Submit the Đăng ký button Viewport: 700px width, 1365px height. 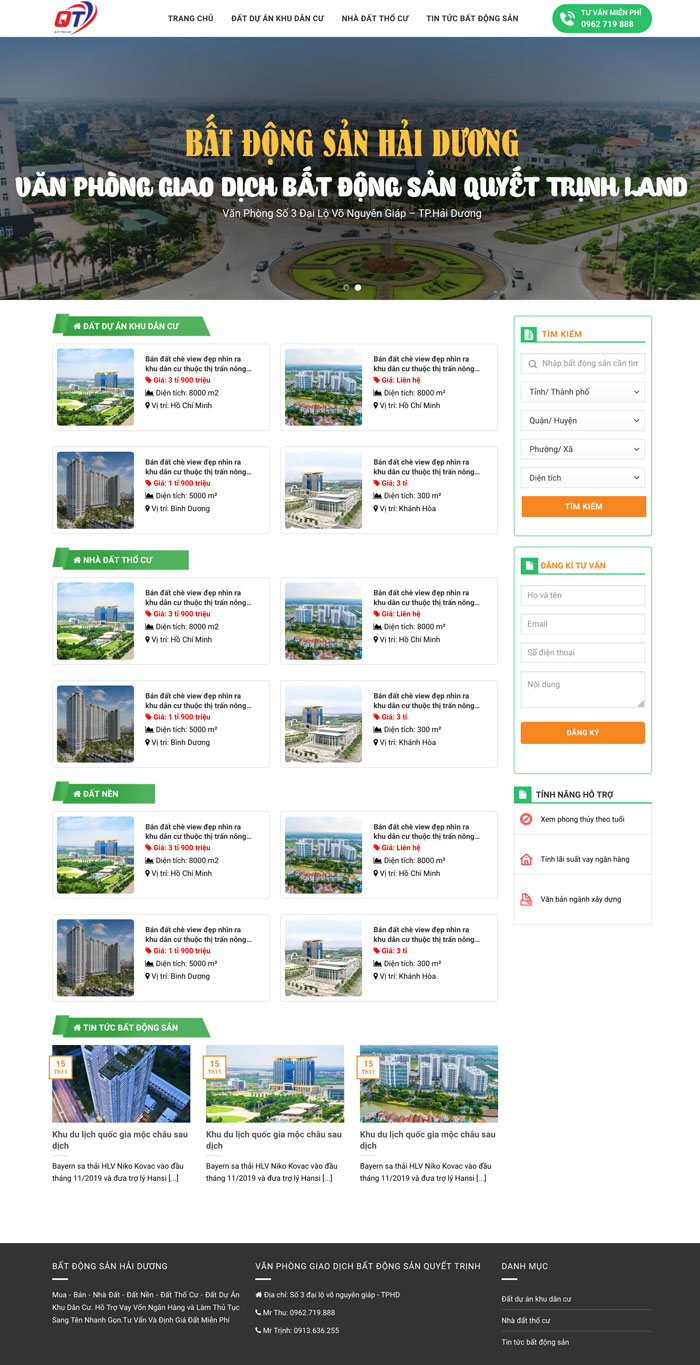click(x=583, y=733)
